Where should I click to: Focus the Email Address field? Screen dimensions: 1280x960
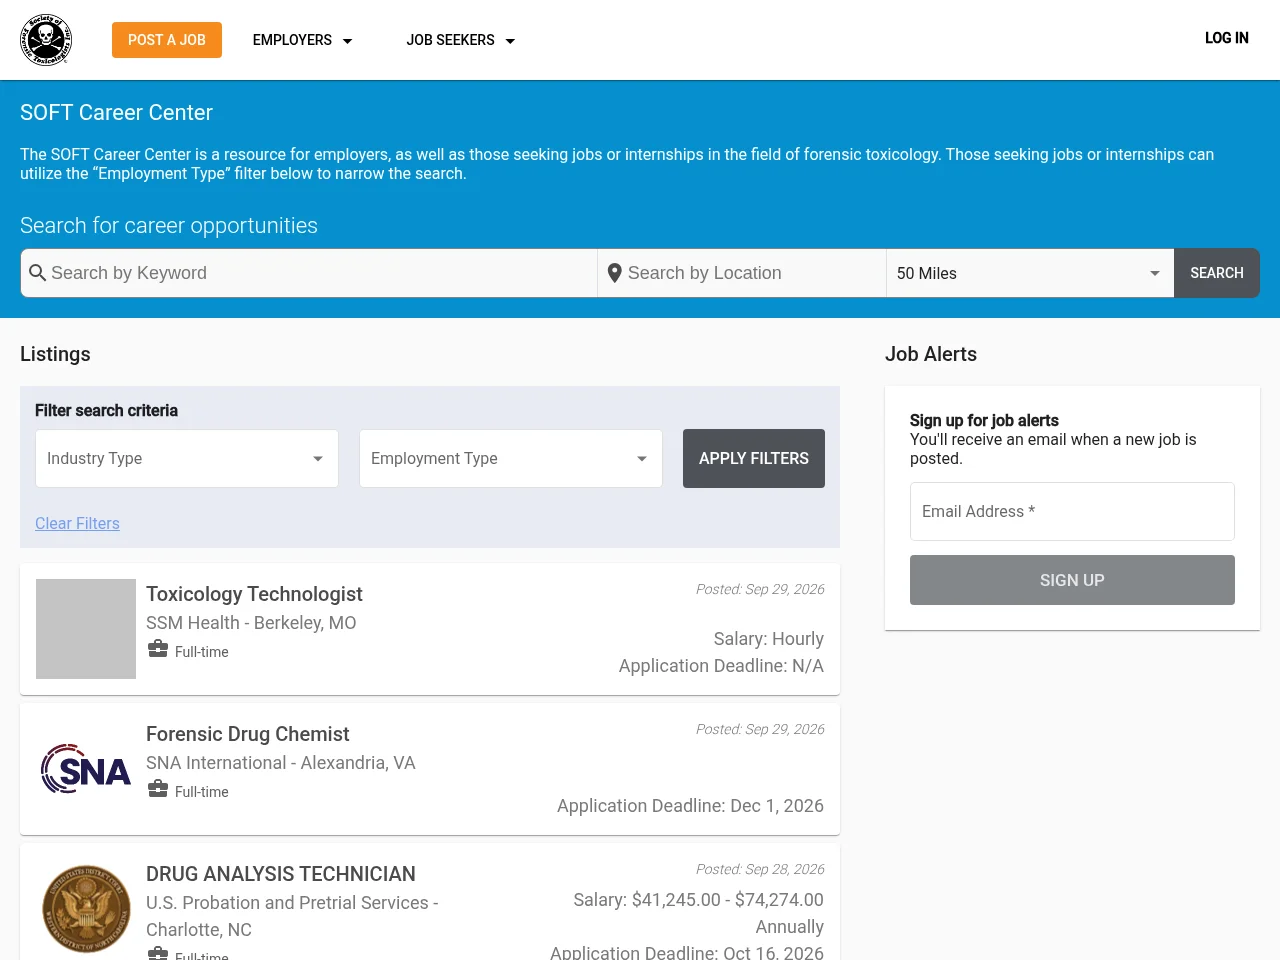click(x=1072, y=512)
